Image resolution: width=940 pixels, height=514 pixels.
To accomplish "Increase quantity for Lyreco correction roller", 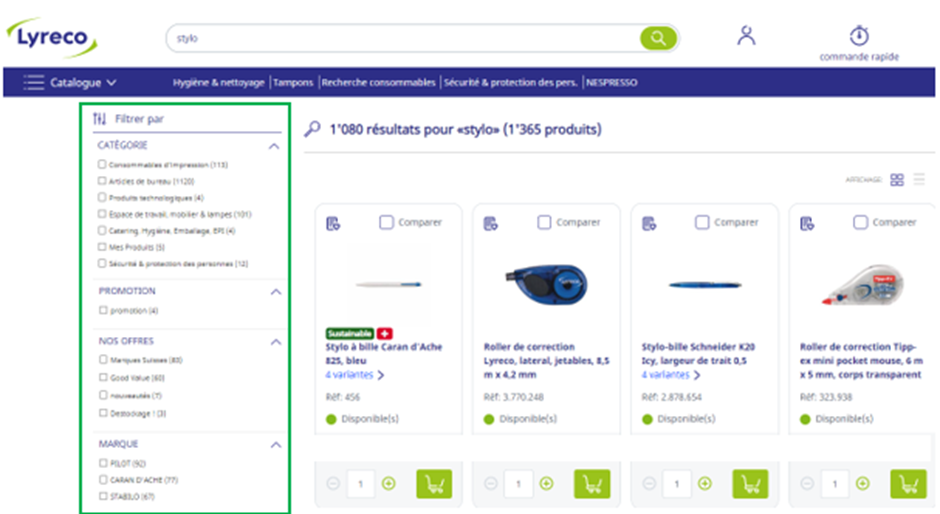I will tap(546, 483).
